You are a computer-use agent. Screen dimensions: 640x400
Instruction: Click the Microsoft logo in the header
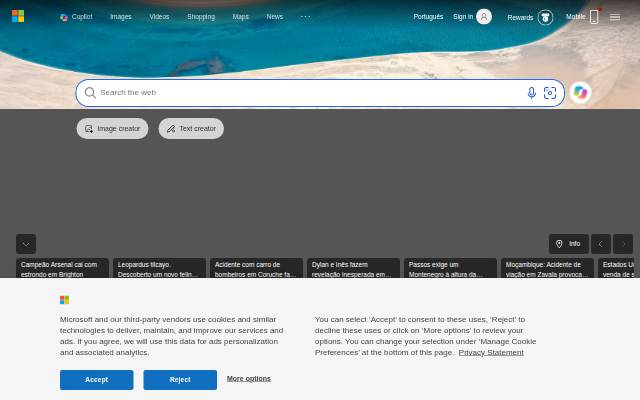coord(18,16)
